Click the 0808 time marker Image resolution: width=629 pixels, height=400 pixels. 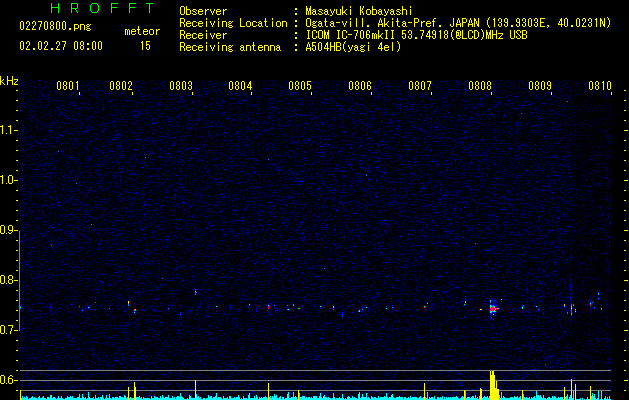(x=480, y=86)
